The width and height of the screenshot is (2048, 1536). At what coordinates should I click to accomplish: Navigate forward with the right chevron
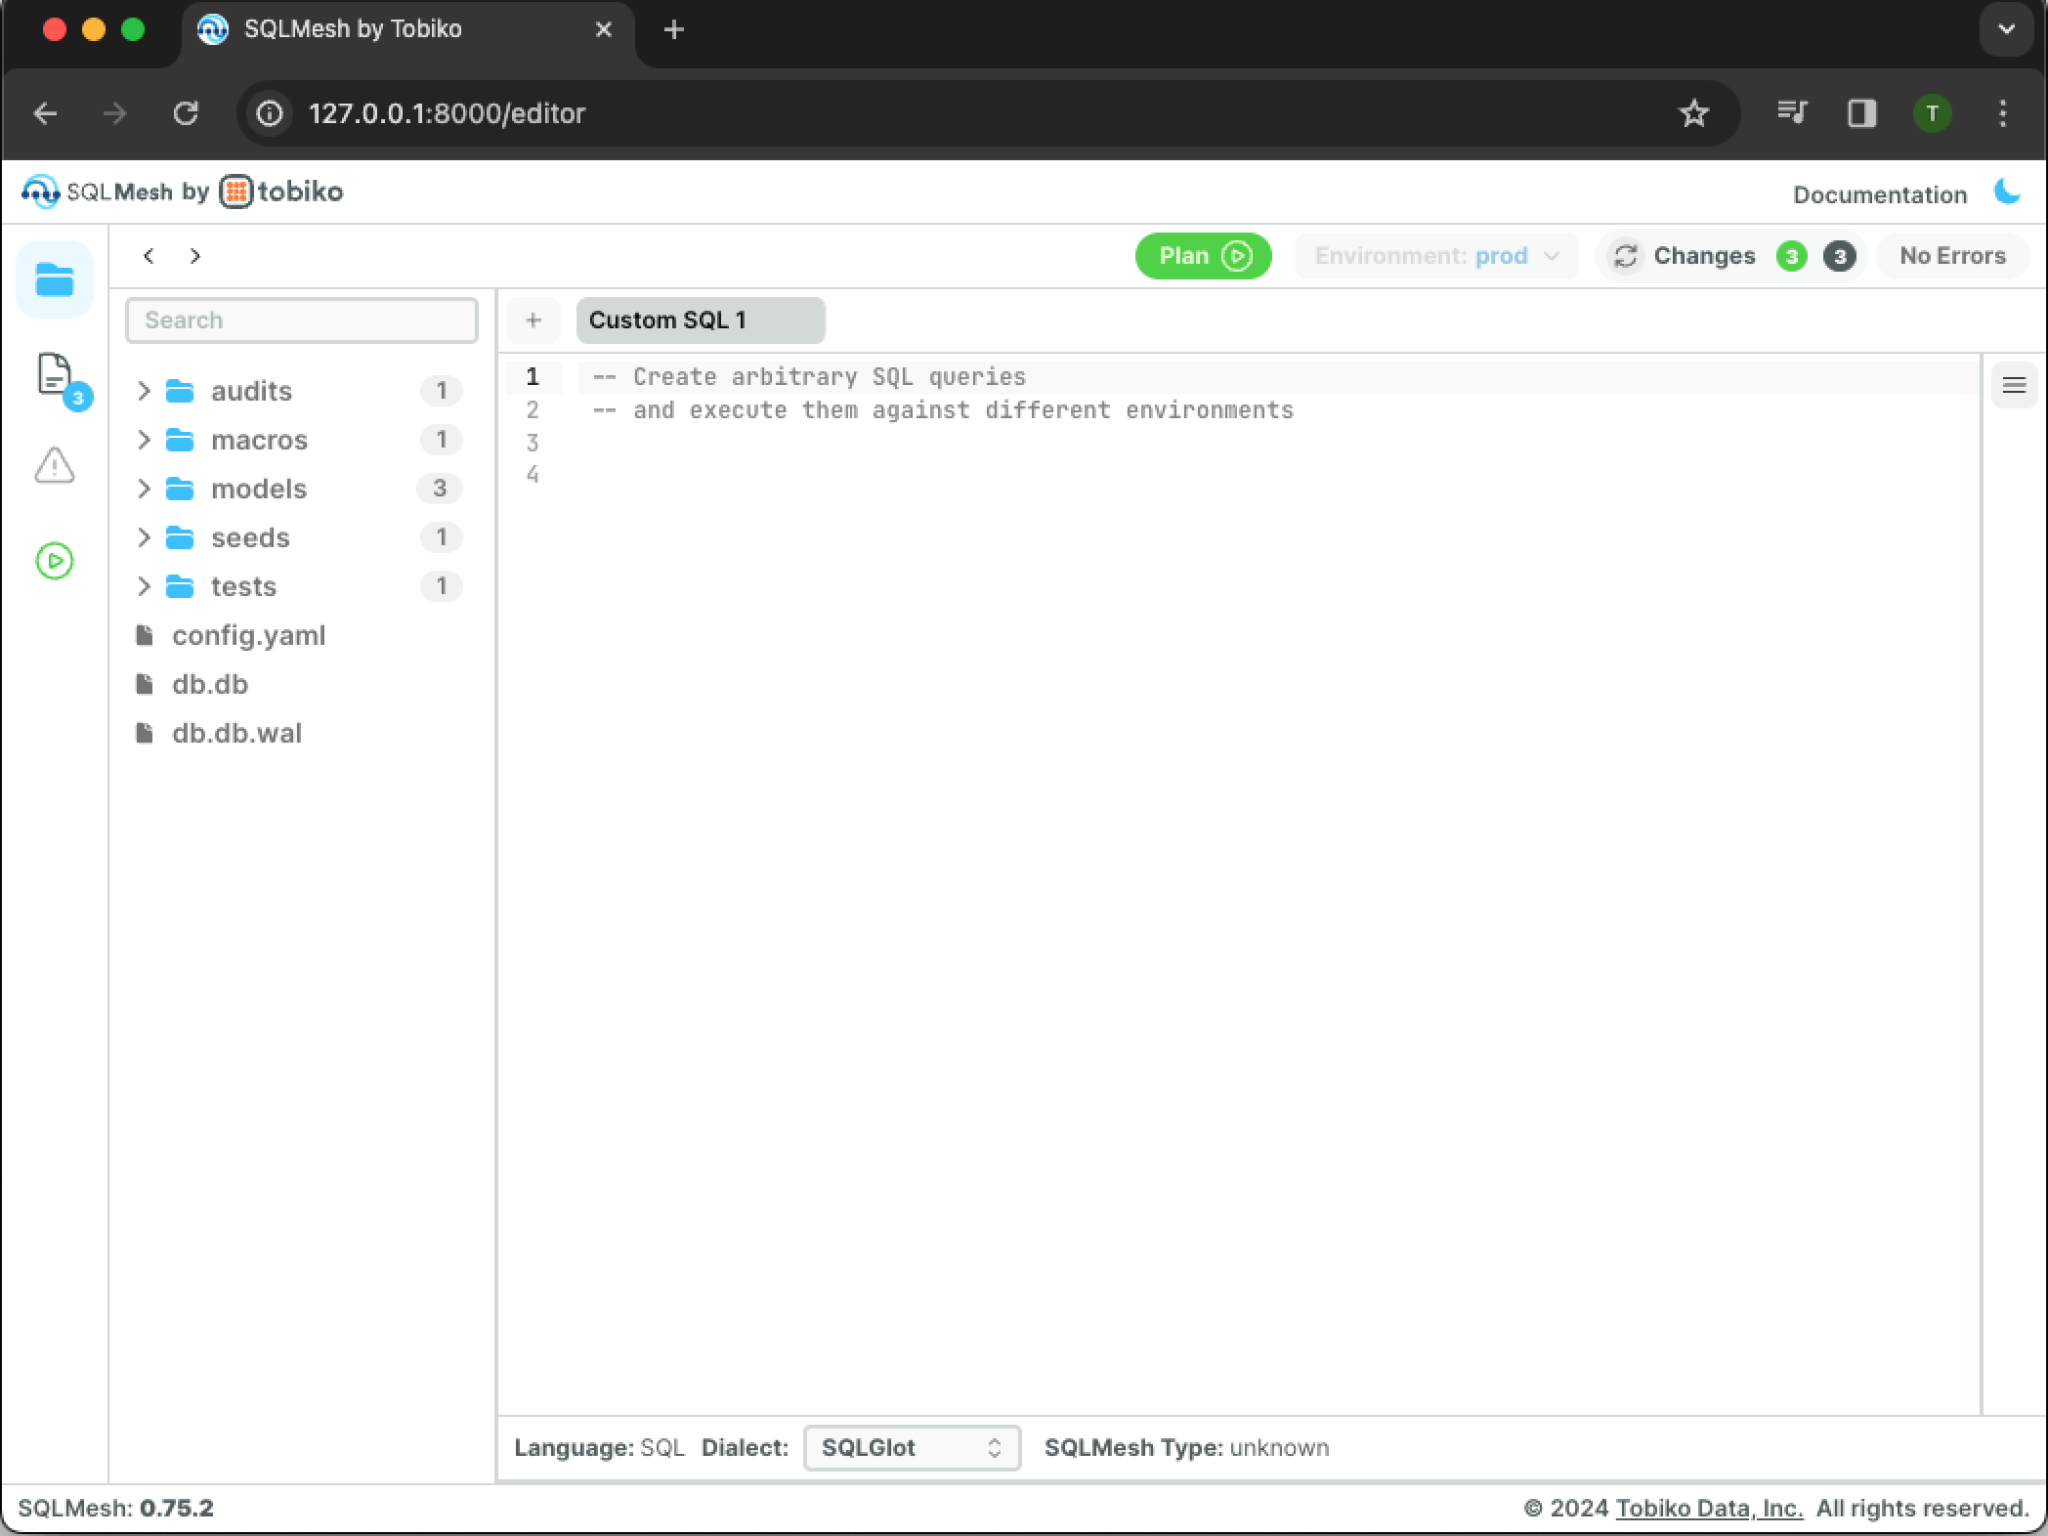coord(195,256)
